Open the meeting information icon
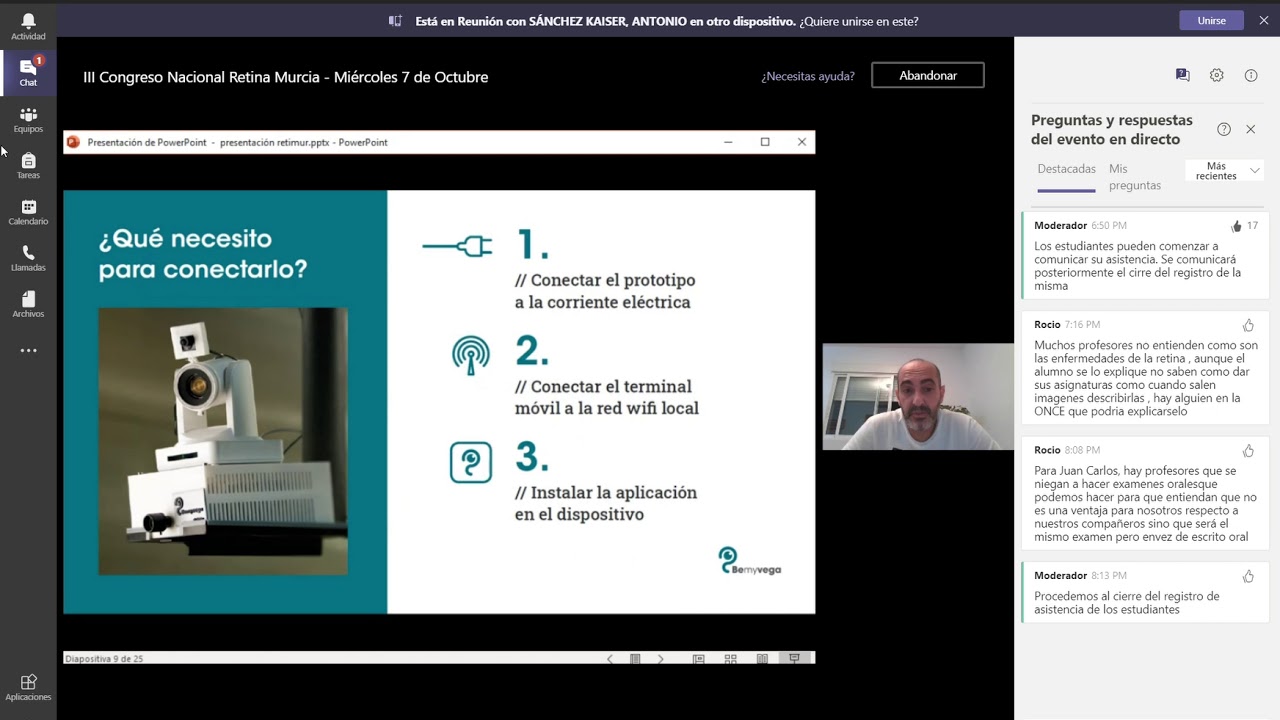Viewport: 1280px width, 720px height. point(1251,75)
